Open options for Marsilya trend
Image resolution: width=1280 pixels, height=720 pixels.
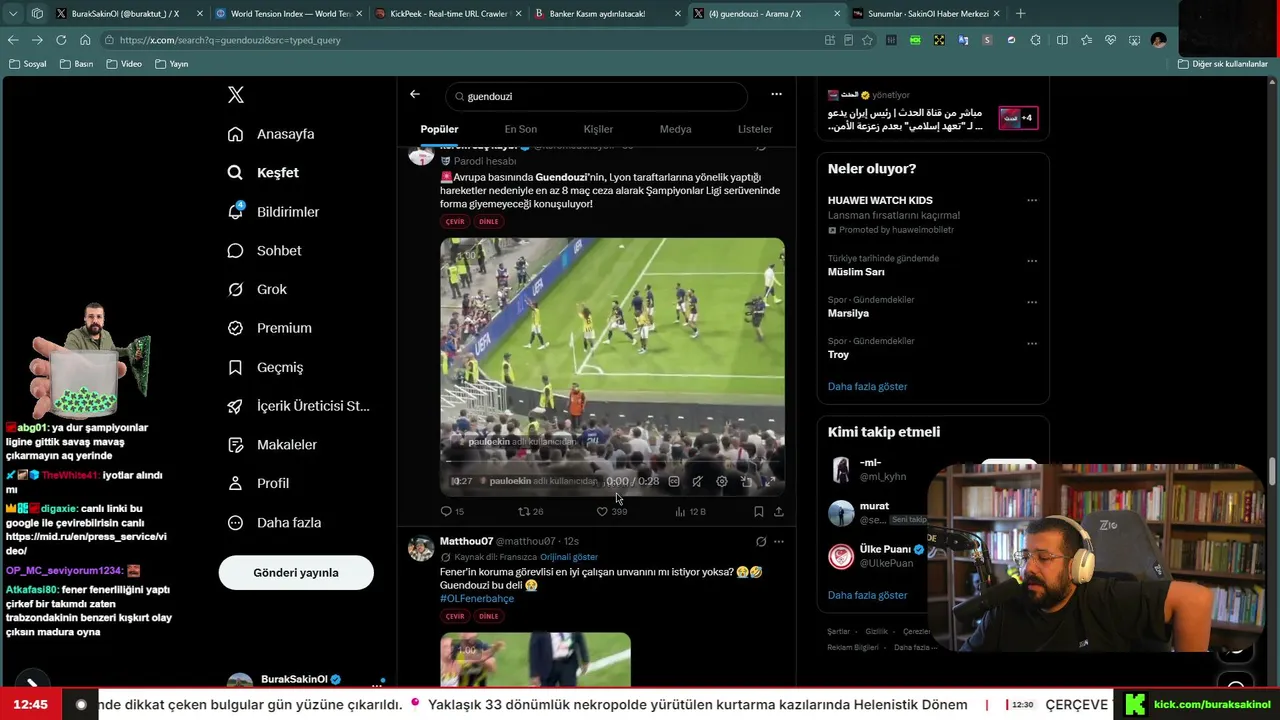click(x=1032, y=303)
